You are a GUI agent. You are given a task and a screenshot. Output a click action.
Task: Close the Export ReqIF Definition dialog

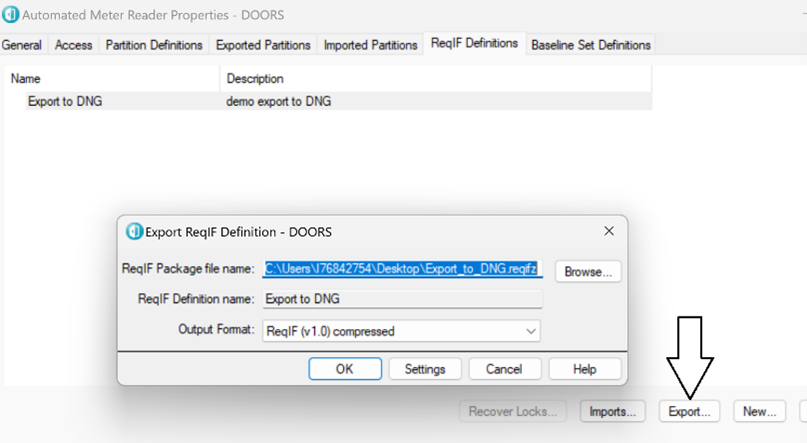pos(609,231)
